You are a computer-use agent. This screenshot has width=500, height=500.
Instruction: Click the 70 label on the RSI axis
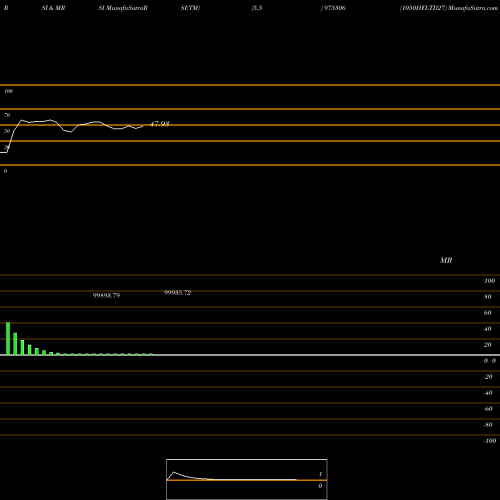(x=7, y=115)
